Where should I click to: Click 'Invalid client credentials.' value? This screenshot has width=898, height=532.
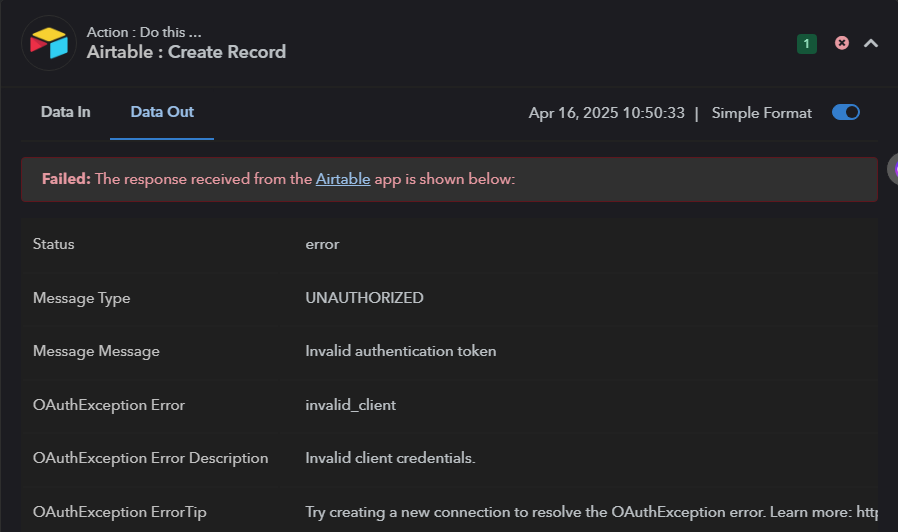390,458
